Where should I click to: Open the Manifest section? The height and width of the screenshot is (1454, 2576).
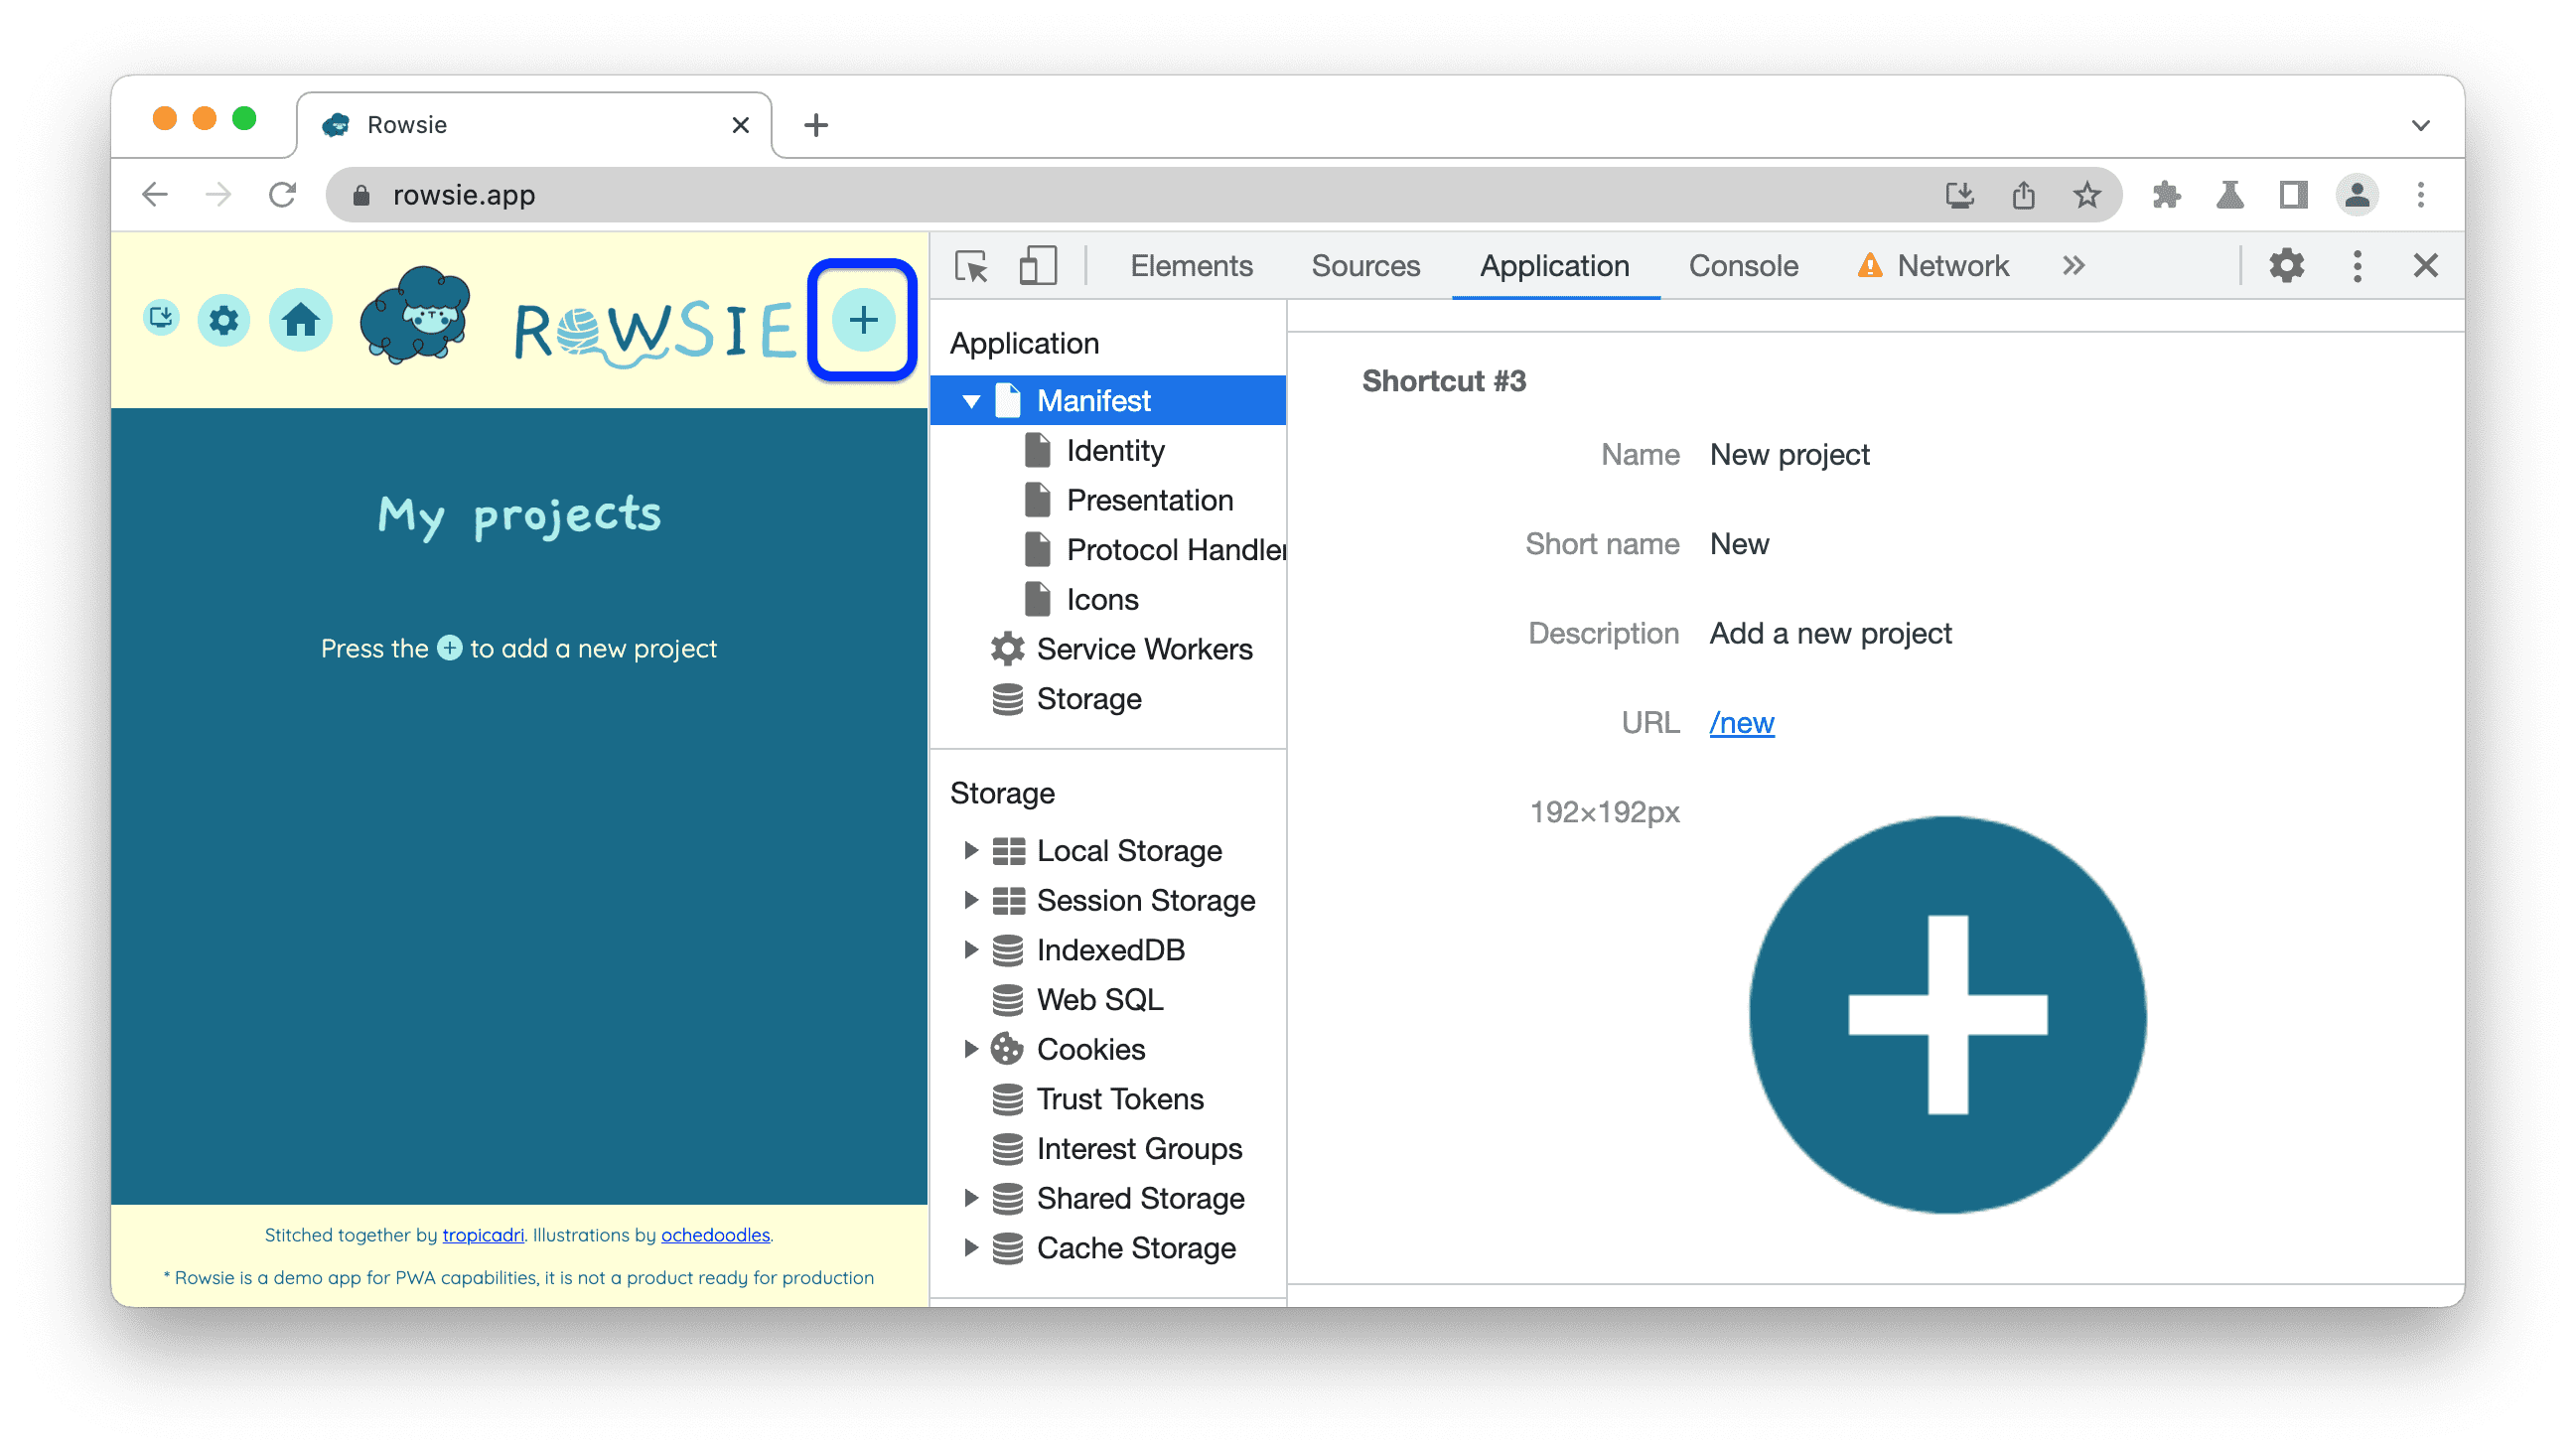tap(1097, 400)
